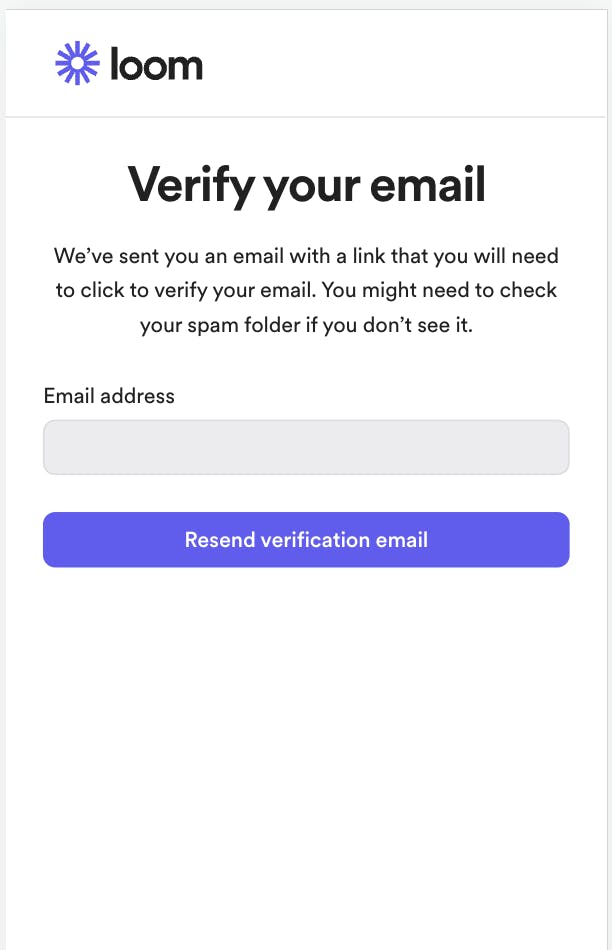Focus the Email address input field

click(306, 447)
